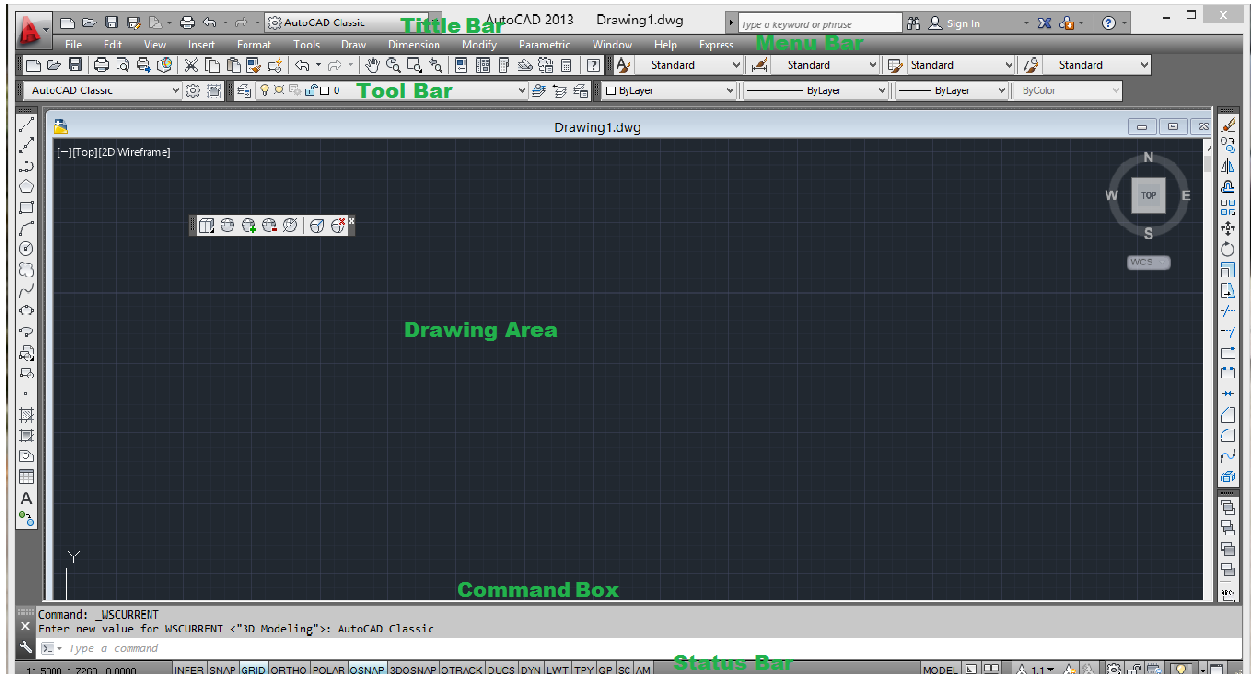This screenshot has height=684, width=1260.
Task: Toggle OSNAP in status bar
Action: point(368,671)
